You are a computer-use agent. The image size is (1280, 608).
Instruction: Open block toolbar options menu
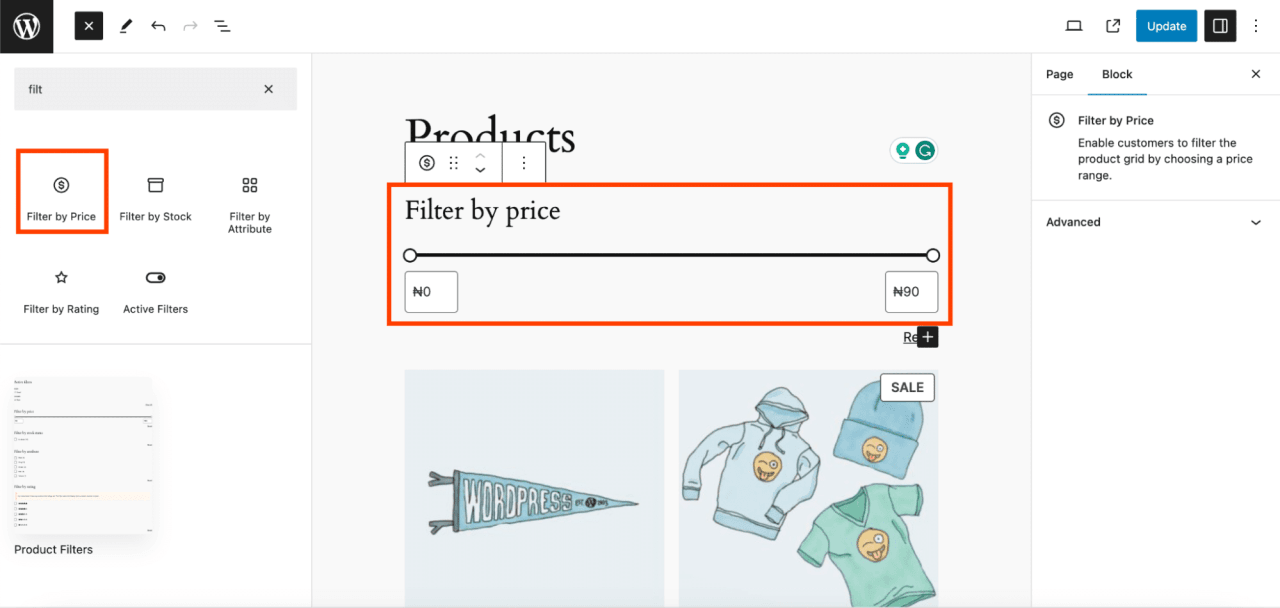[524, 163]
